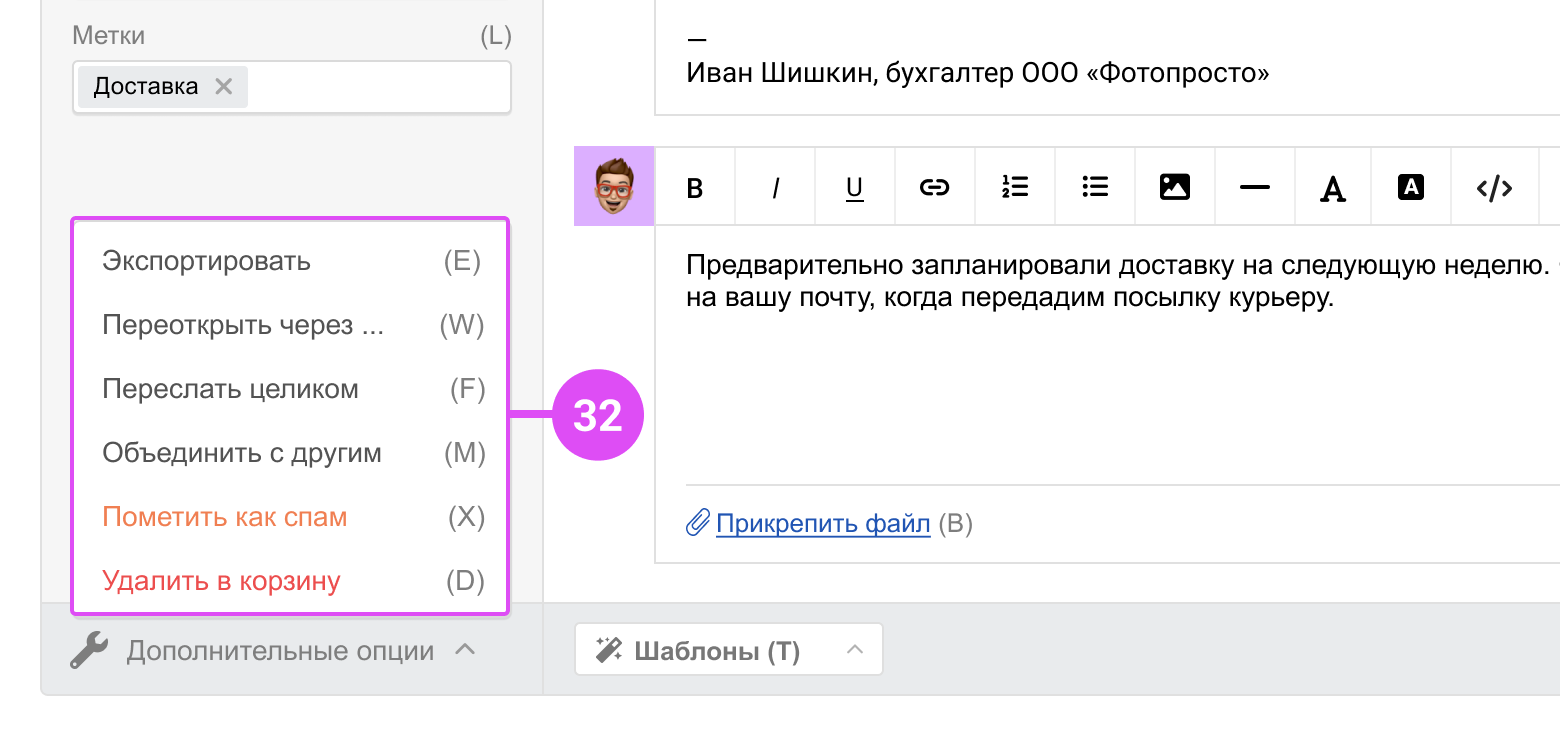This screenshot has width=1560, height=736.
Task: Select Переоткрыть через menu entry
Action: click(x=291, y=326)
